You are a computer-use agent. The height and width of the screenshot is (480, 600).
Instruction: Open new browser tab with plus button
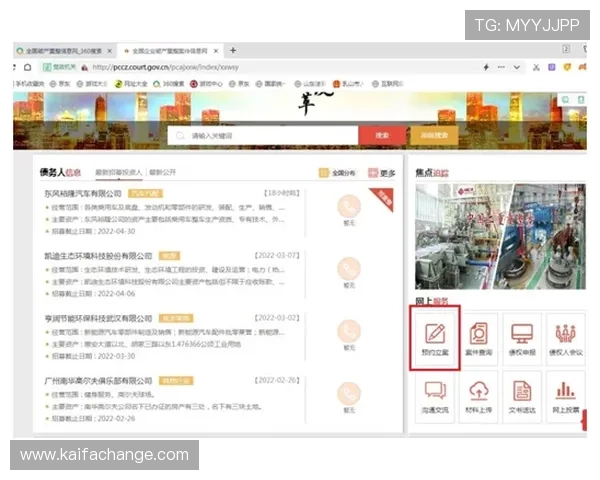(x=233, y=50)
